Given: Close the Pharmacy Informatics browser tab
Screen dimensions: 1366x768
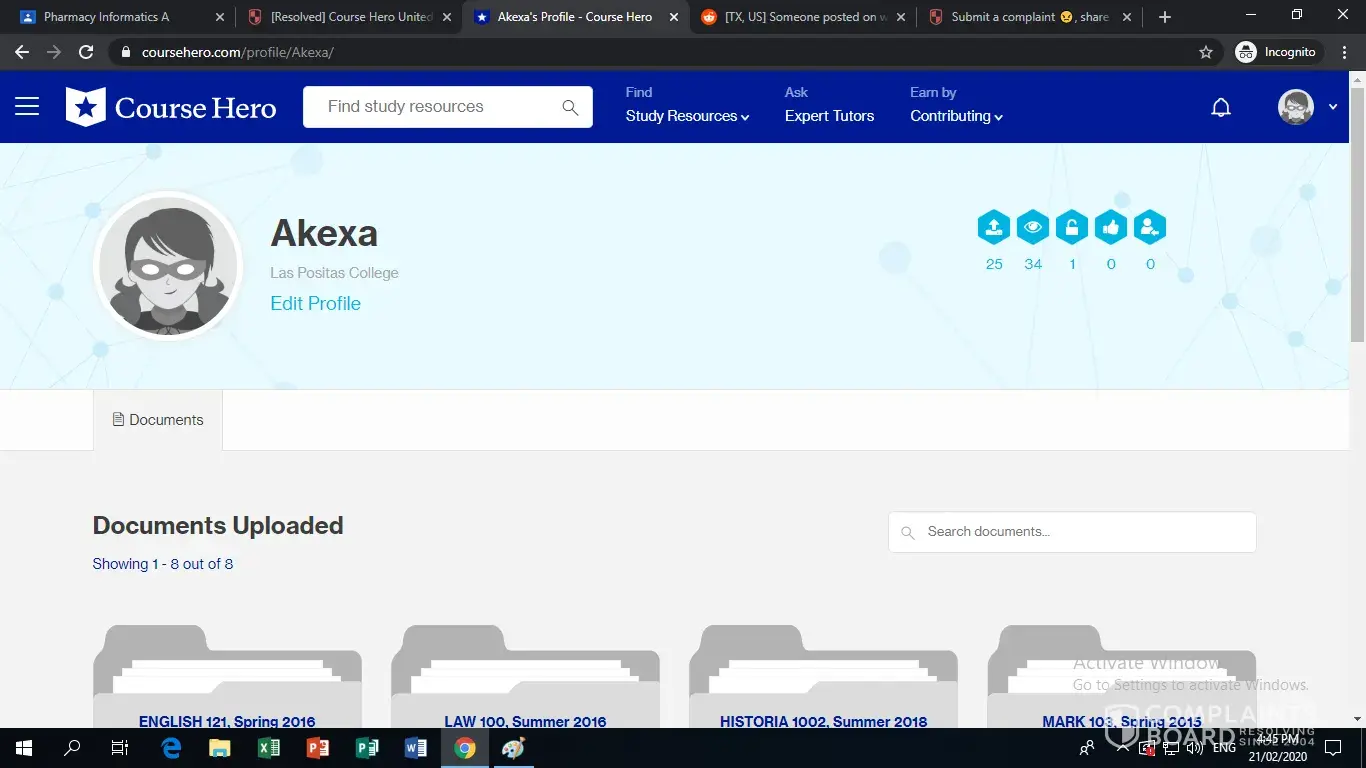Looking at the screenshot, I should 220,17.
